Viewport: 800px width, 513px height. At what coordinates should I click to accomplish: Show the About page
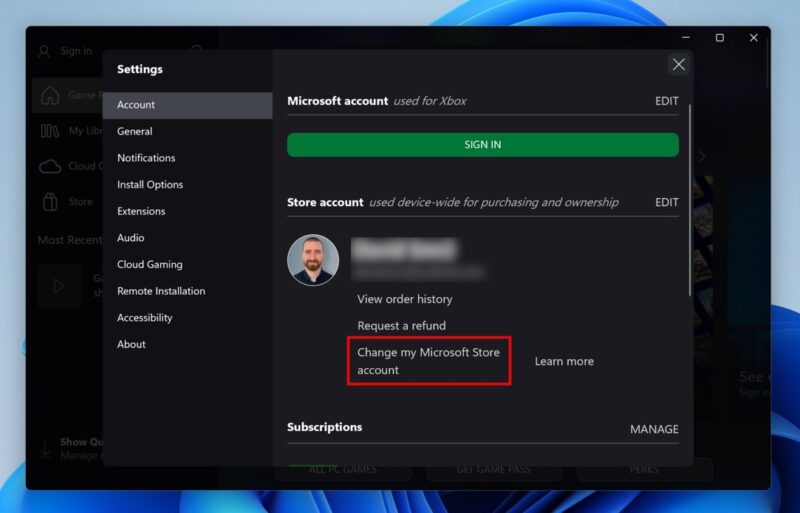point(187,344)
